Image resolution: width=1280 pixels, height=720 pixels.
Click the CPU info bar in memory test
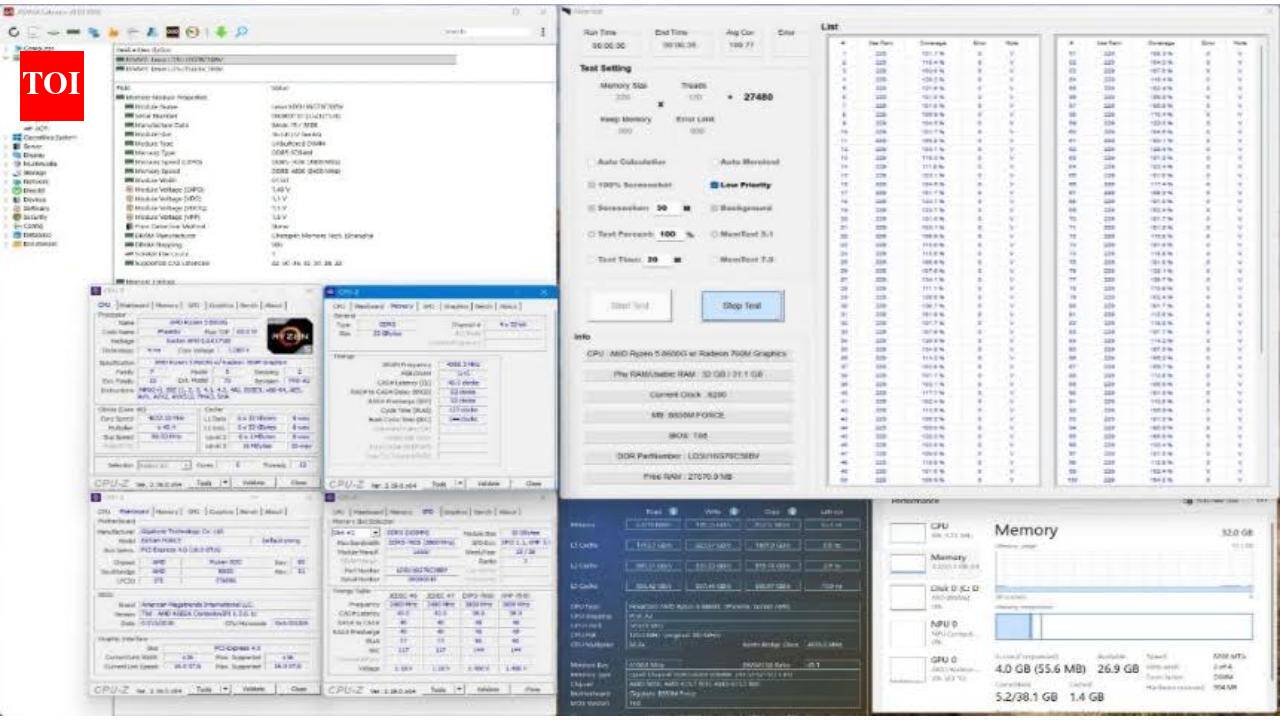coord(686,354)
